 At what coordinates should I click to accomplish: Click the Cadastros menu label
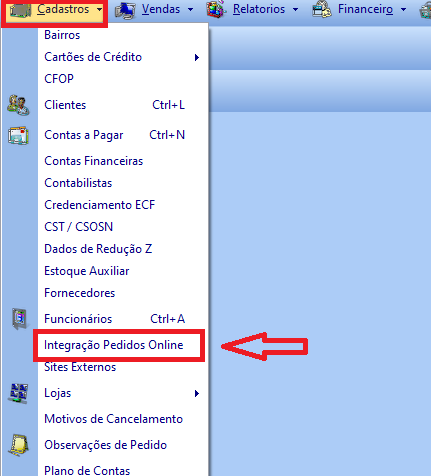click(63, 9)
